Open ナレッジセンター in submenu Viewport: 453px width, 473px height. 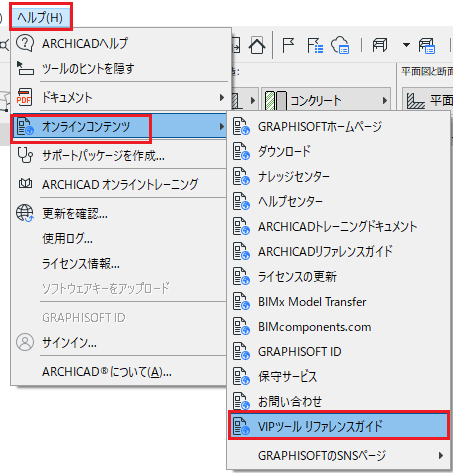click(338, 176)
